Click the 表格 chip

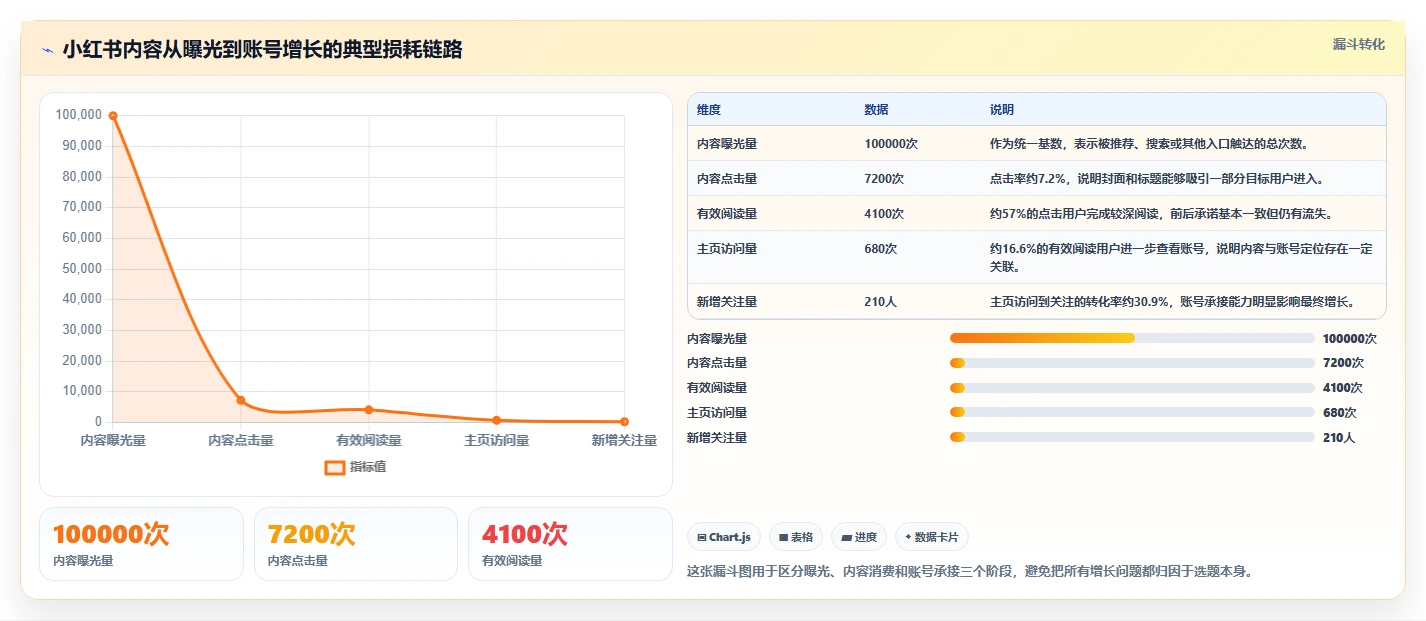pyautogui.click(x=796, y=537)
